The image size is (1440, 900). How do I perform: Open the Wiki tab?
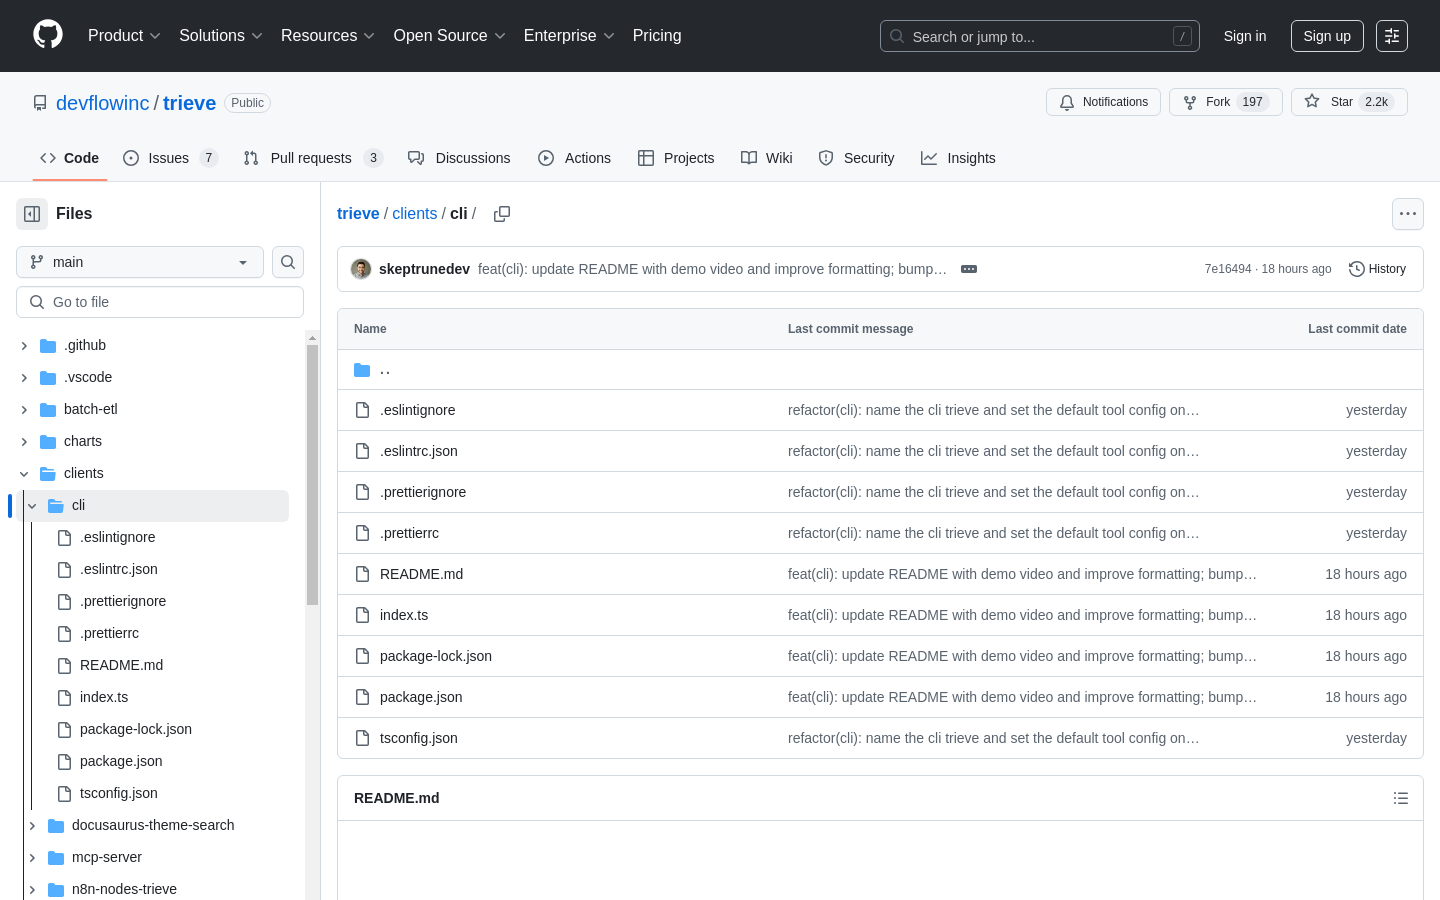click(x=767, y=158)
